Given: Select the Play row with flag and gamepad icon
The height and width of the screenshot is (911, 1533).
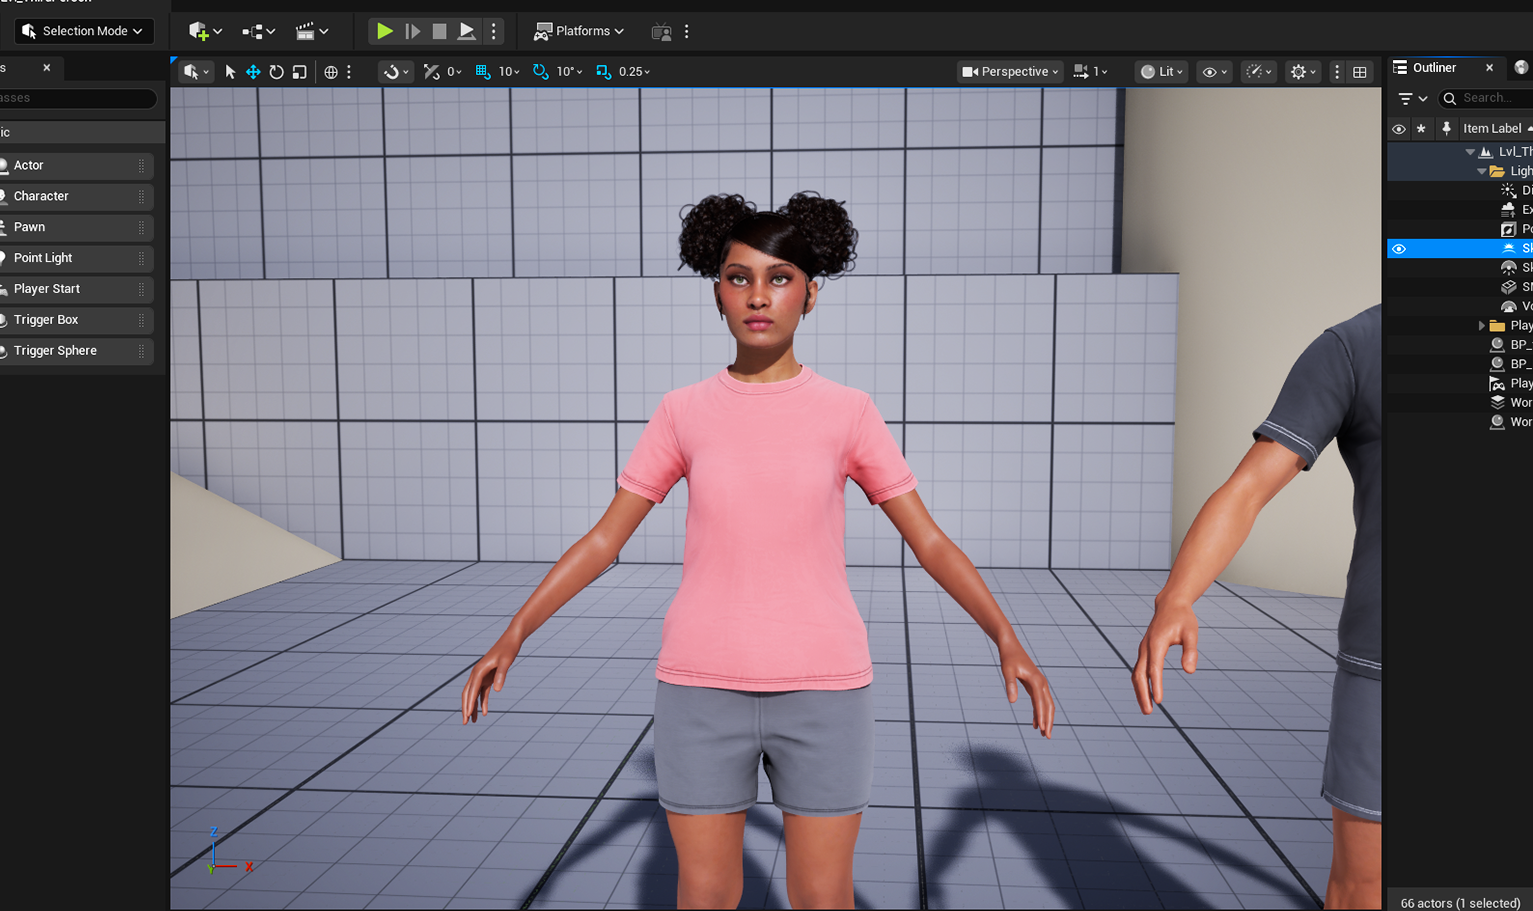Looking at the screenshot, I should tap(1460, 383).
